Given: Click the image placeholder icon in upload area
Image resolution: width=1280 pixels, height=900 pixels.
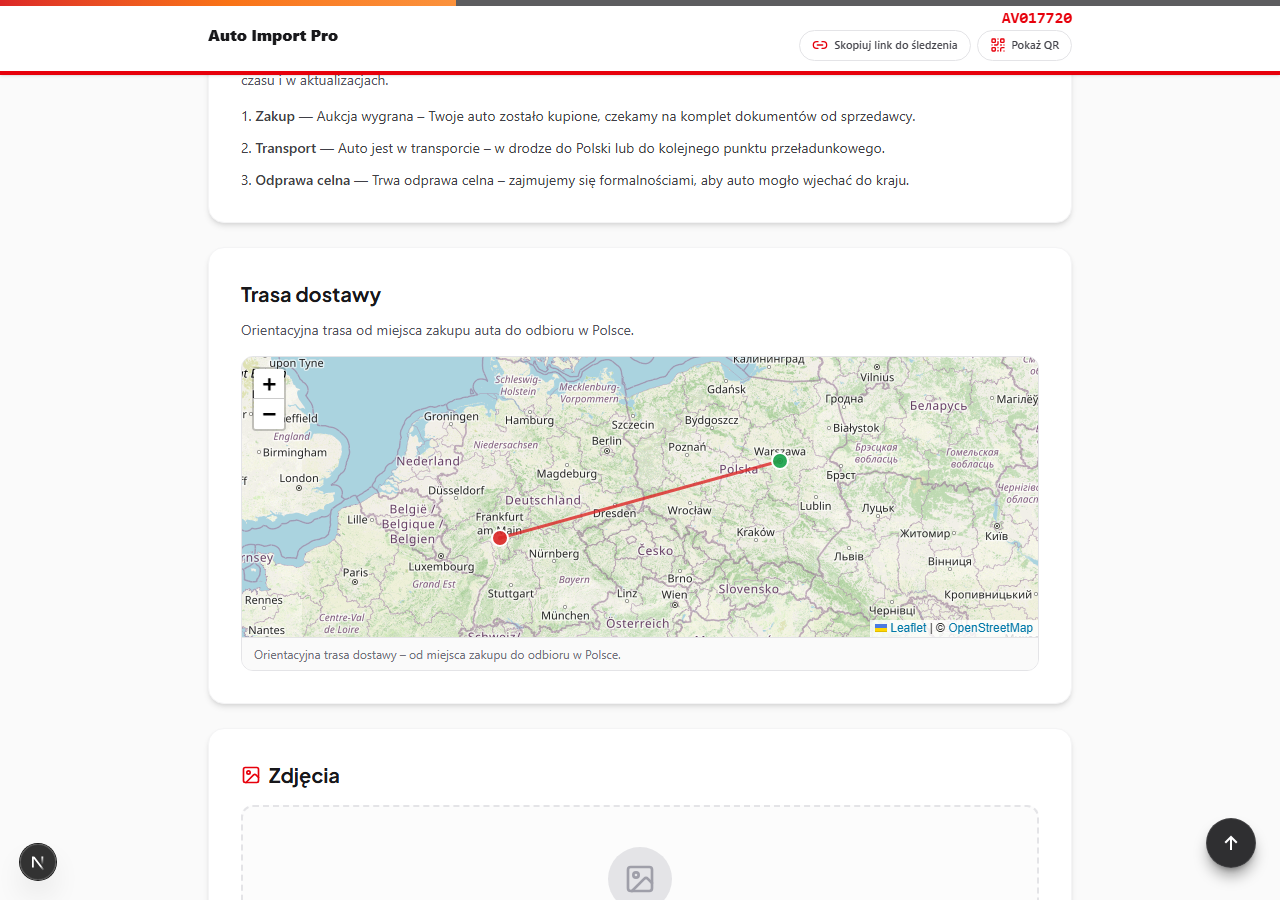Looking at the screenshot, I should 640,878.
